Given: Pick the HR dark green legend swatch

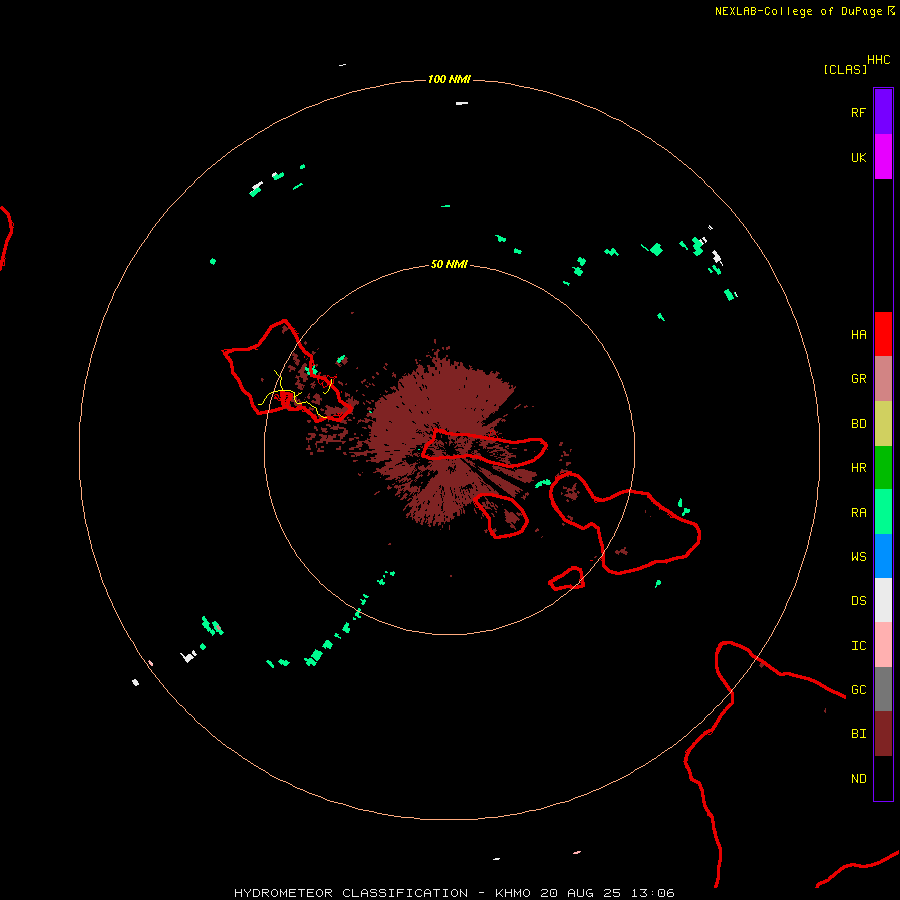Looking at the screenshot, I should tap(883, 468).
